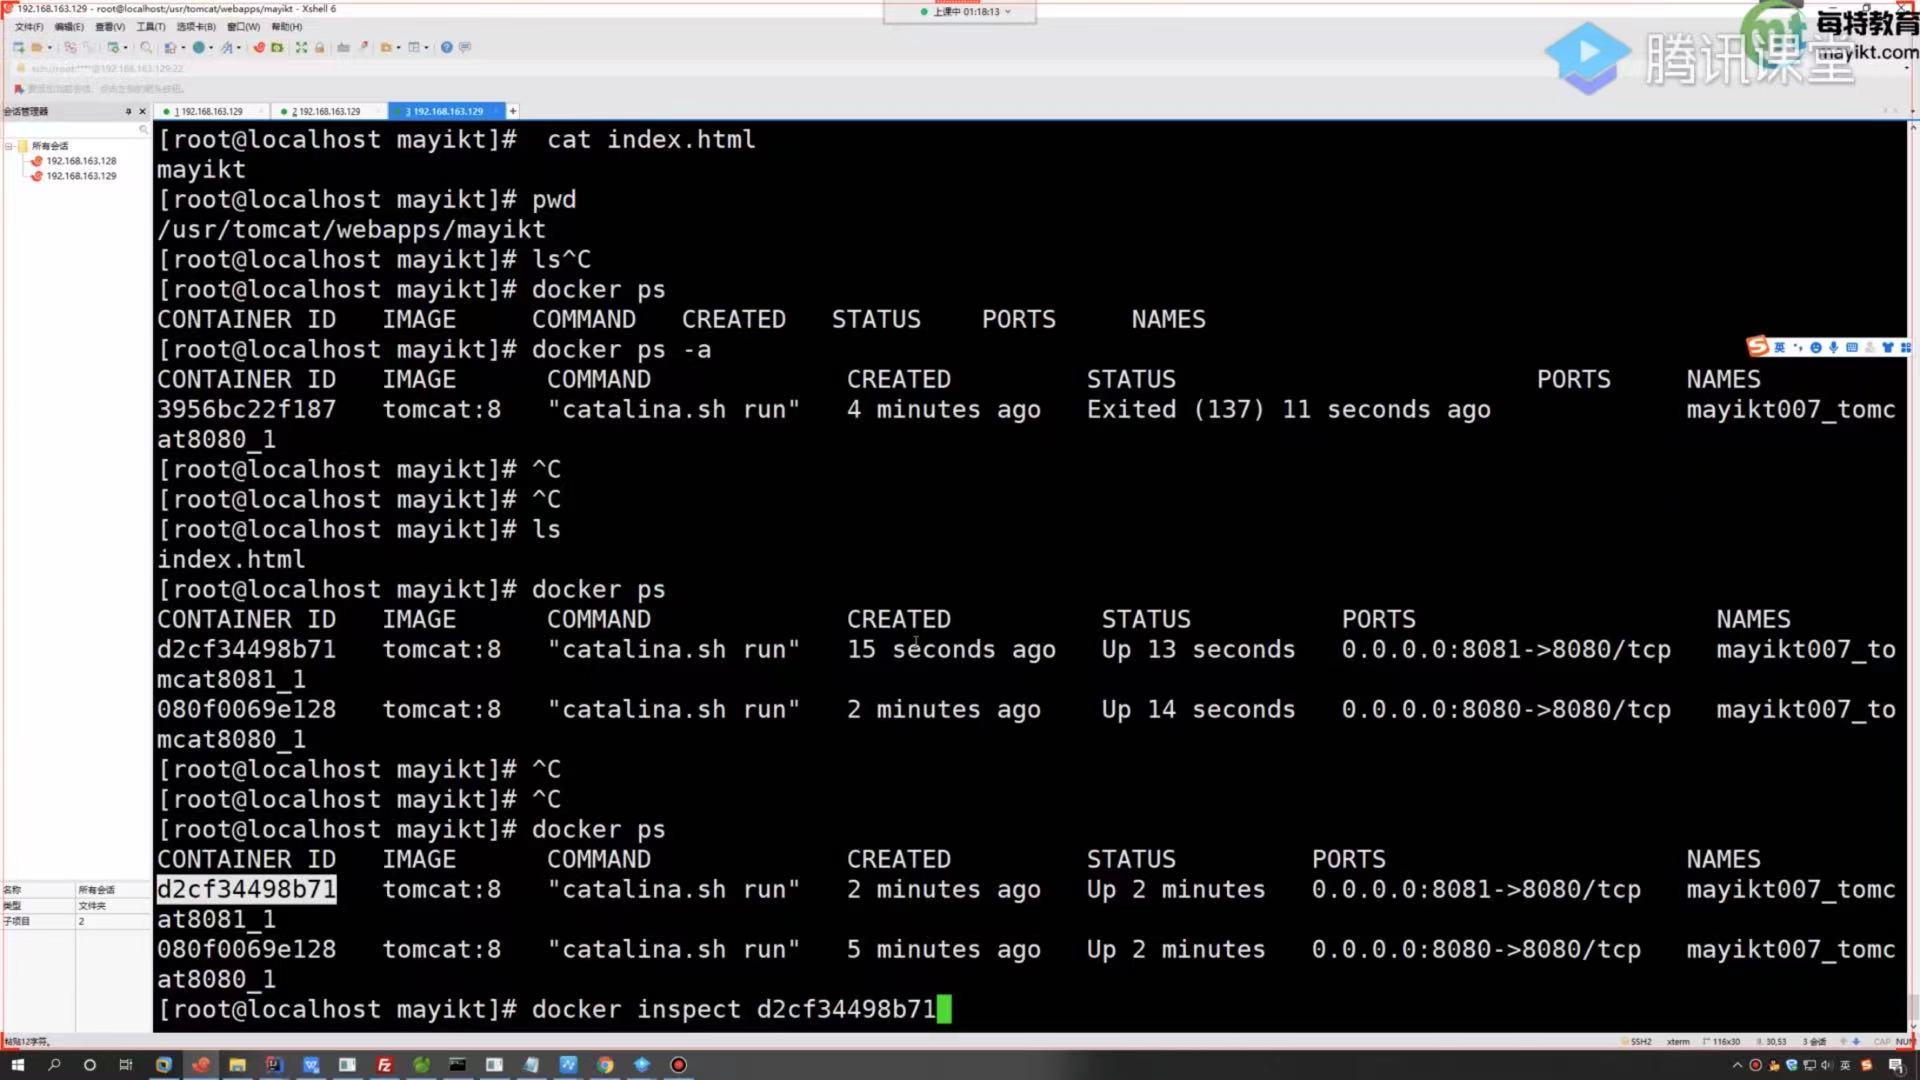Image resolution: width=1920 pixels, height=1080 pixels.
Task: Open the Help question mark icon
Action: [447, 47]
